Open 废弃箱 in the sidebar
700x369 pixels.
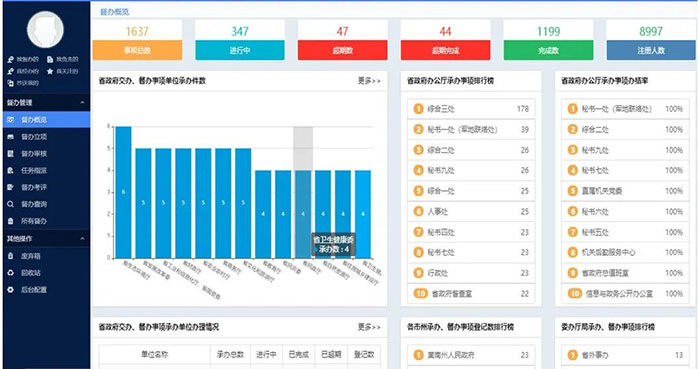(x=46, y=256)
